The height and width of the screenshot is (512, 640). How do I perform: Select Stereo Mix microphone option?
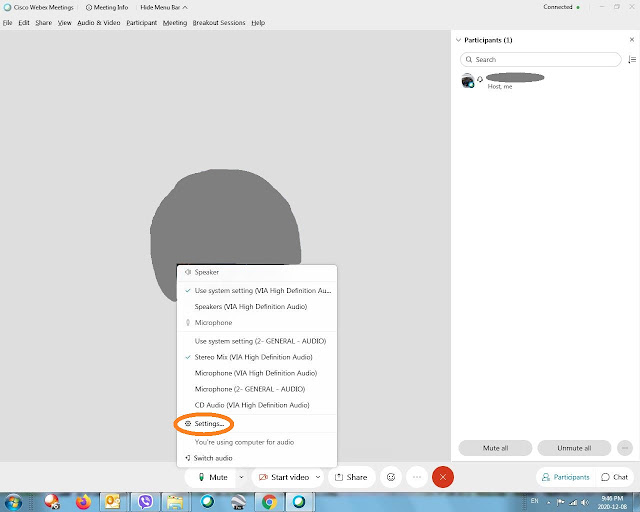(257, 357)
